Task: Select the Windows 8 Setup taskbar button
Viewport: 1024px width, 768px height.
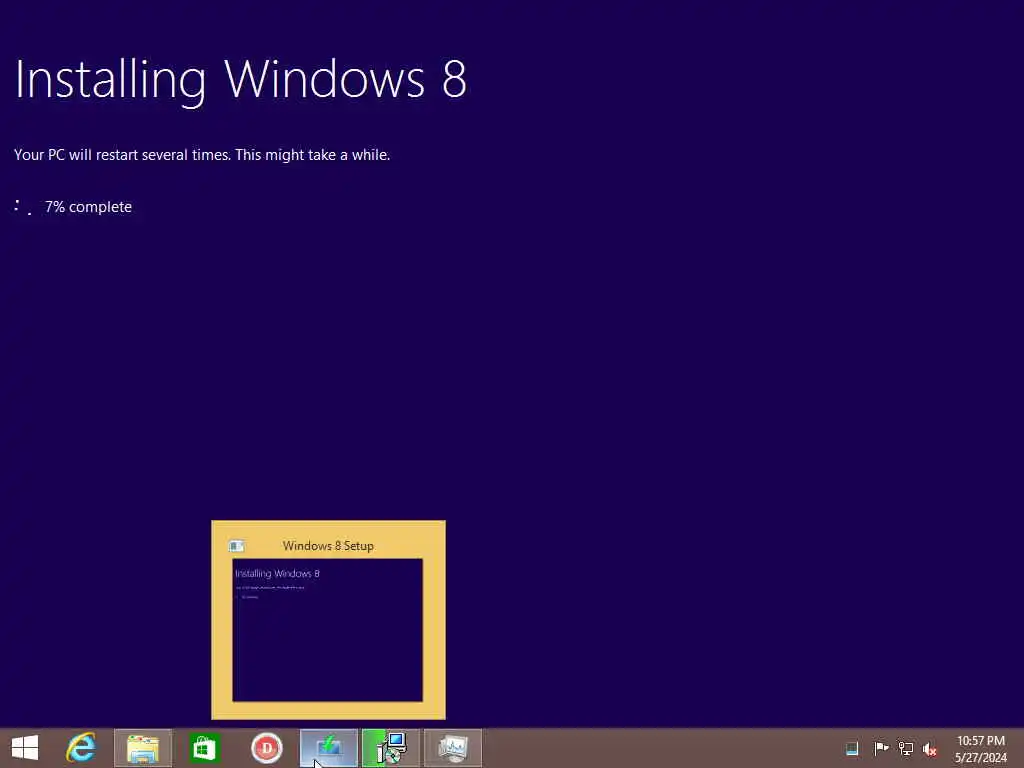Action: (328, 748)
